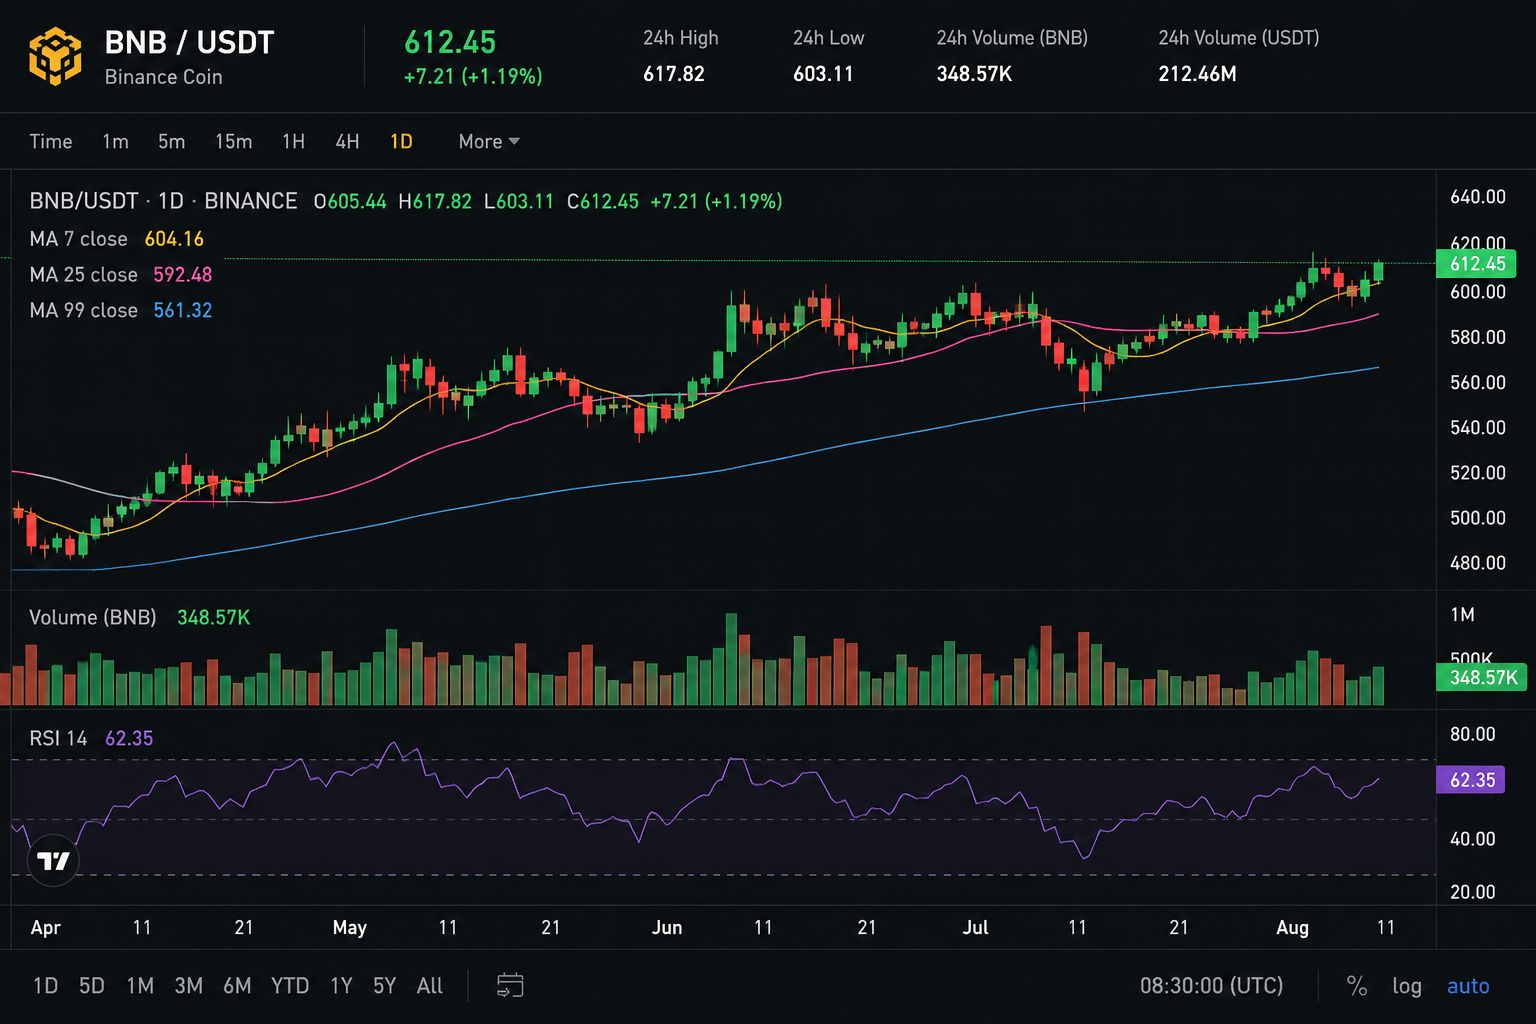The height and width of the screenshot is (1024, 1536).
Task: Click the BNB coin logo icon
Action: coord(55,57)
